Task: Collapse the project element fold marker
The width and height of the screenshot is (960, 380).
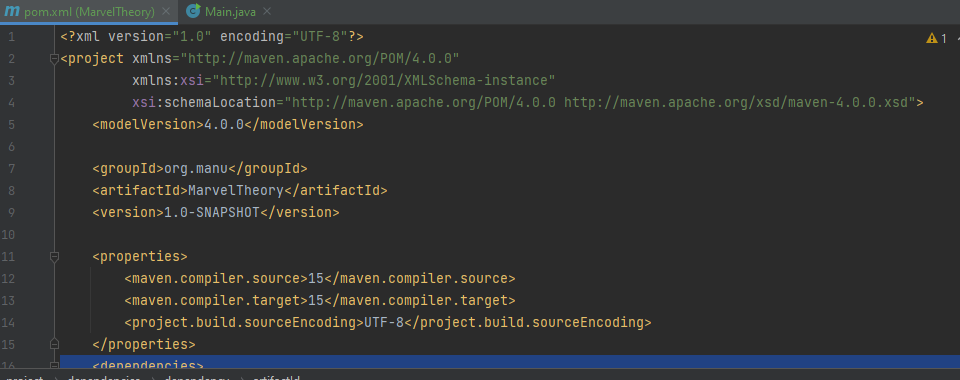Action: point(54,59)
